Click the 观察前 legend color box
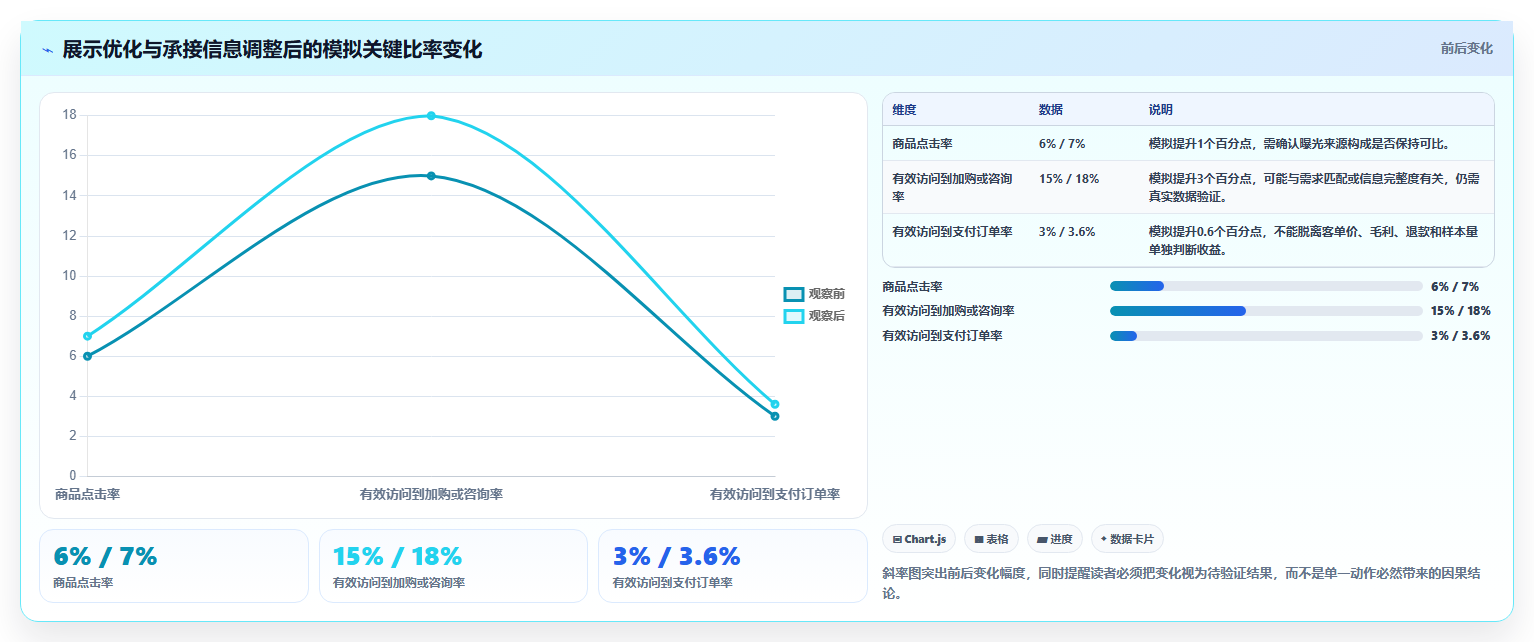 click(794, 294)
